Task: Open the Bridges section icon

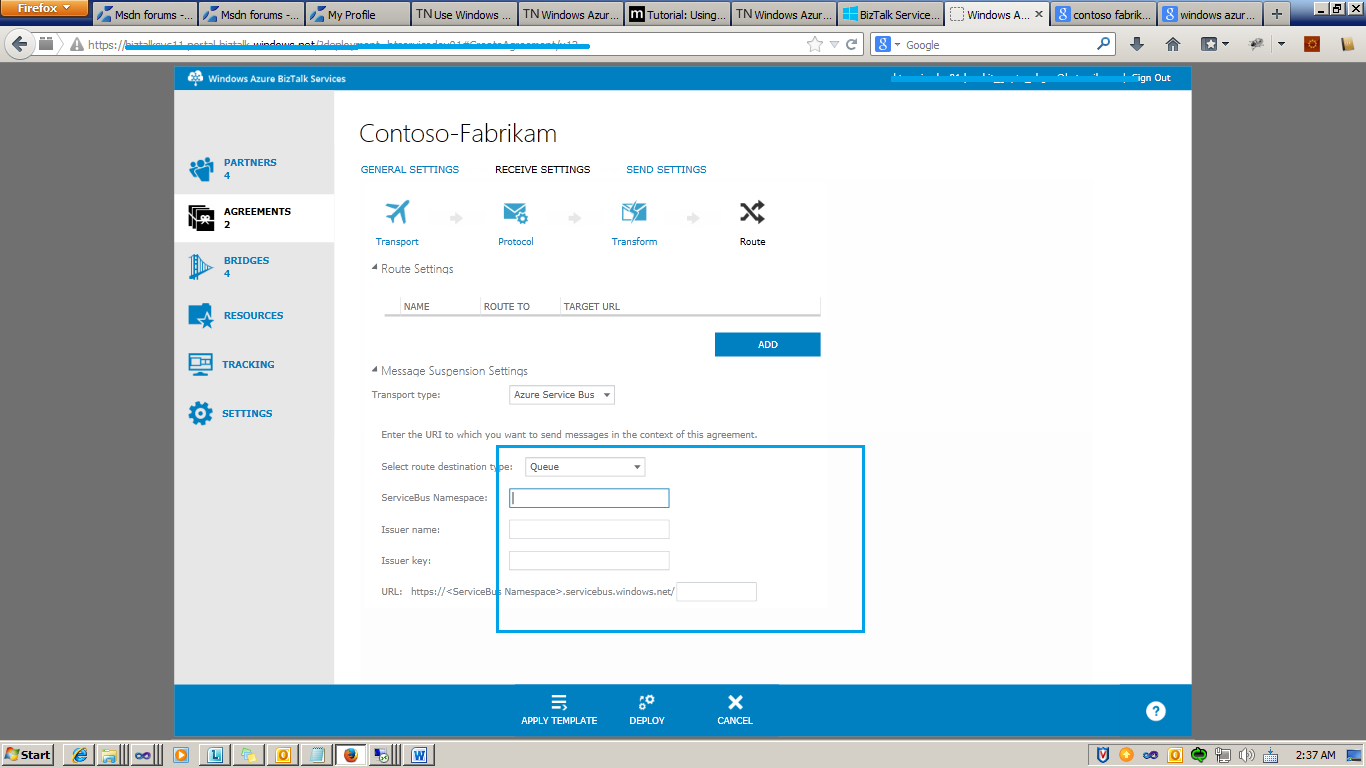Action: [201, 267]
